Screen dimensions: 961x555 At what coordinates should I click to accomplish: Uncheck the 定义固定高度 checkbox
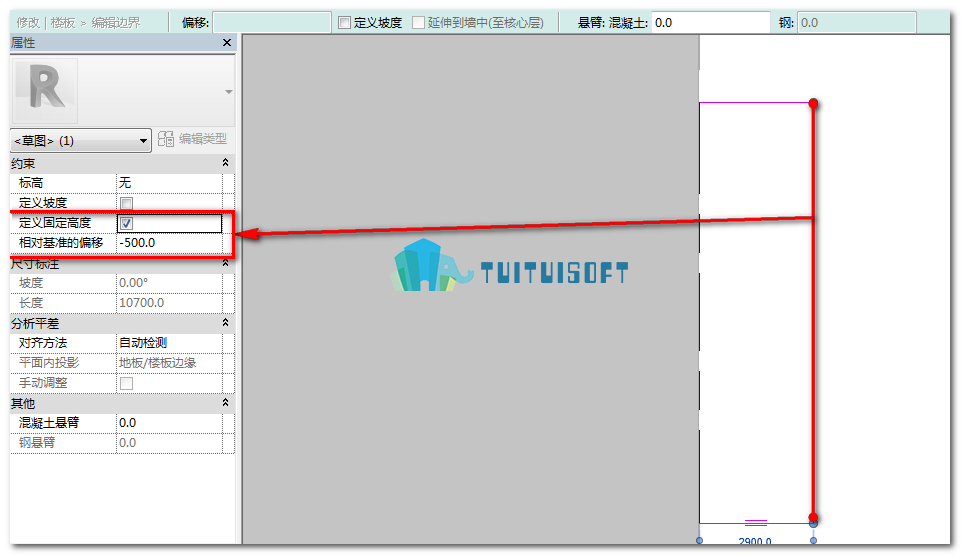126,223
